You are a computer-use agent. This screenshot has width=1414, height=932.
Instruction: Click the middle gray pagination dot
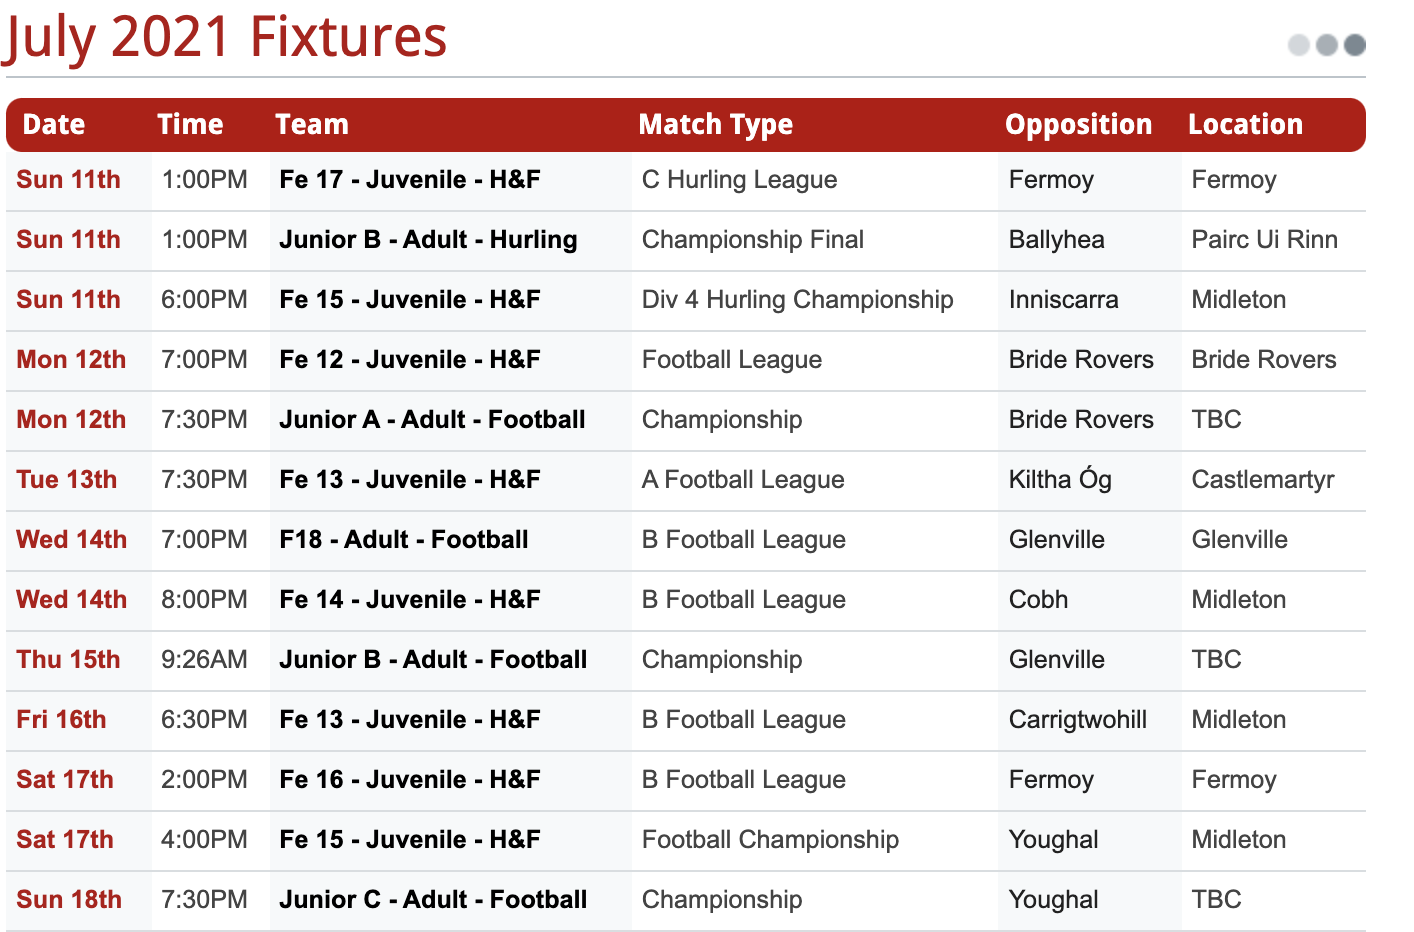pos(1327,45)
